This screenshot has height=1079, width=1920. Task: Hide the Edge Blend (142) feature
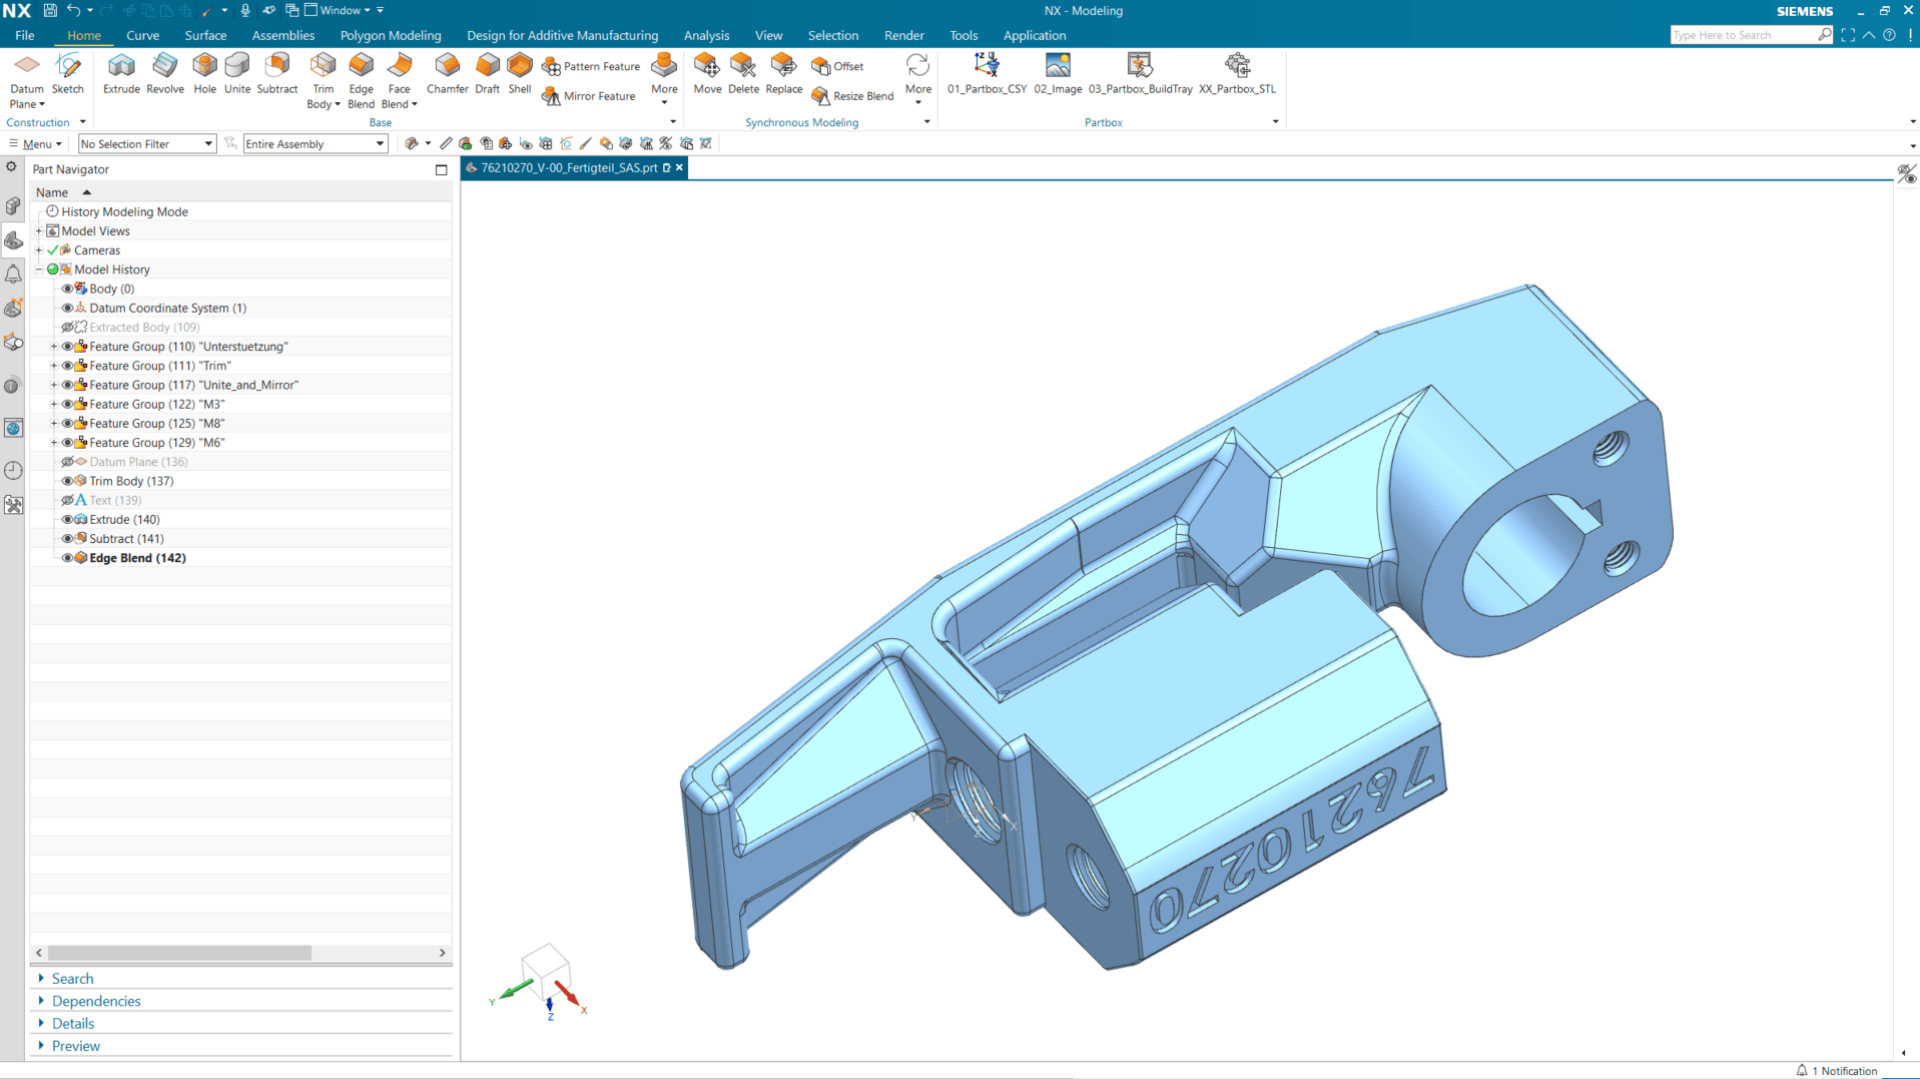[x=67, y=558]
